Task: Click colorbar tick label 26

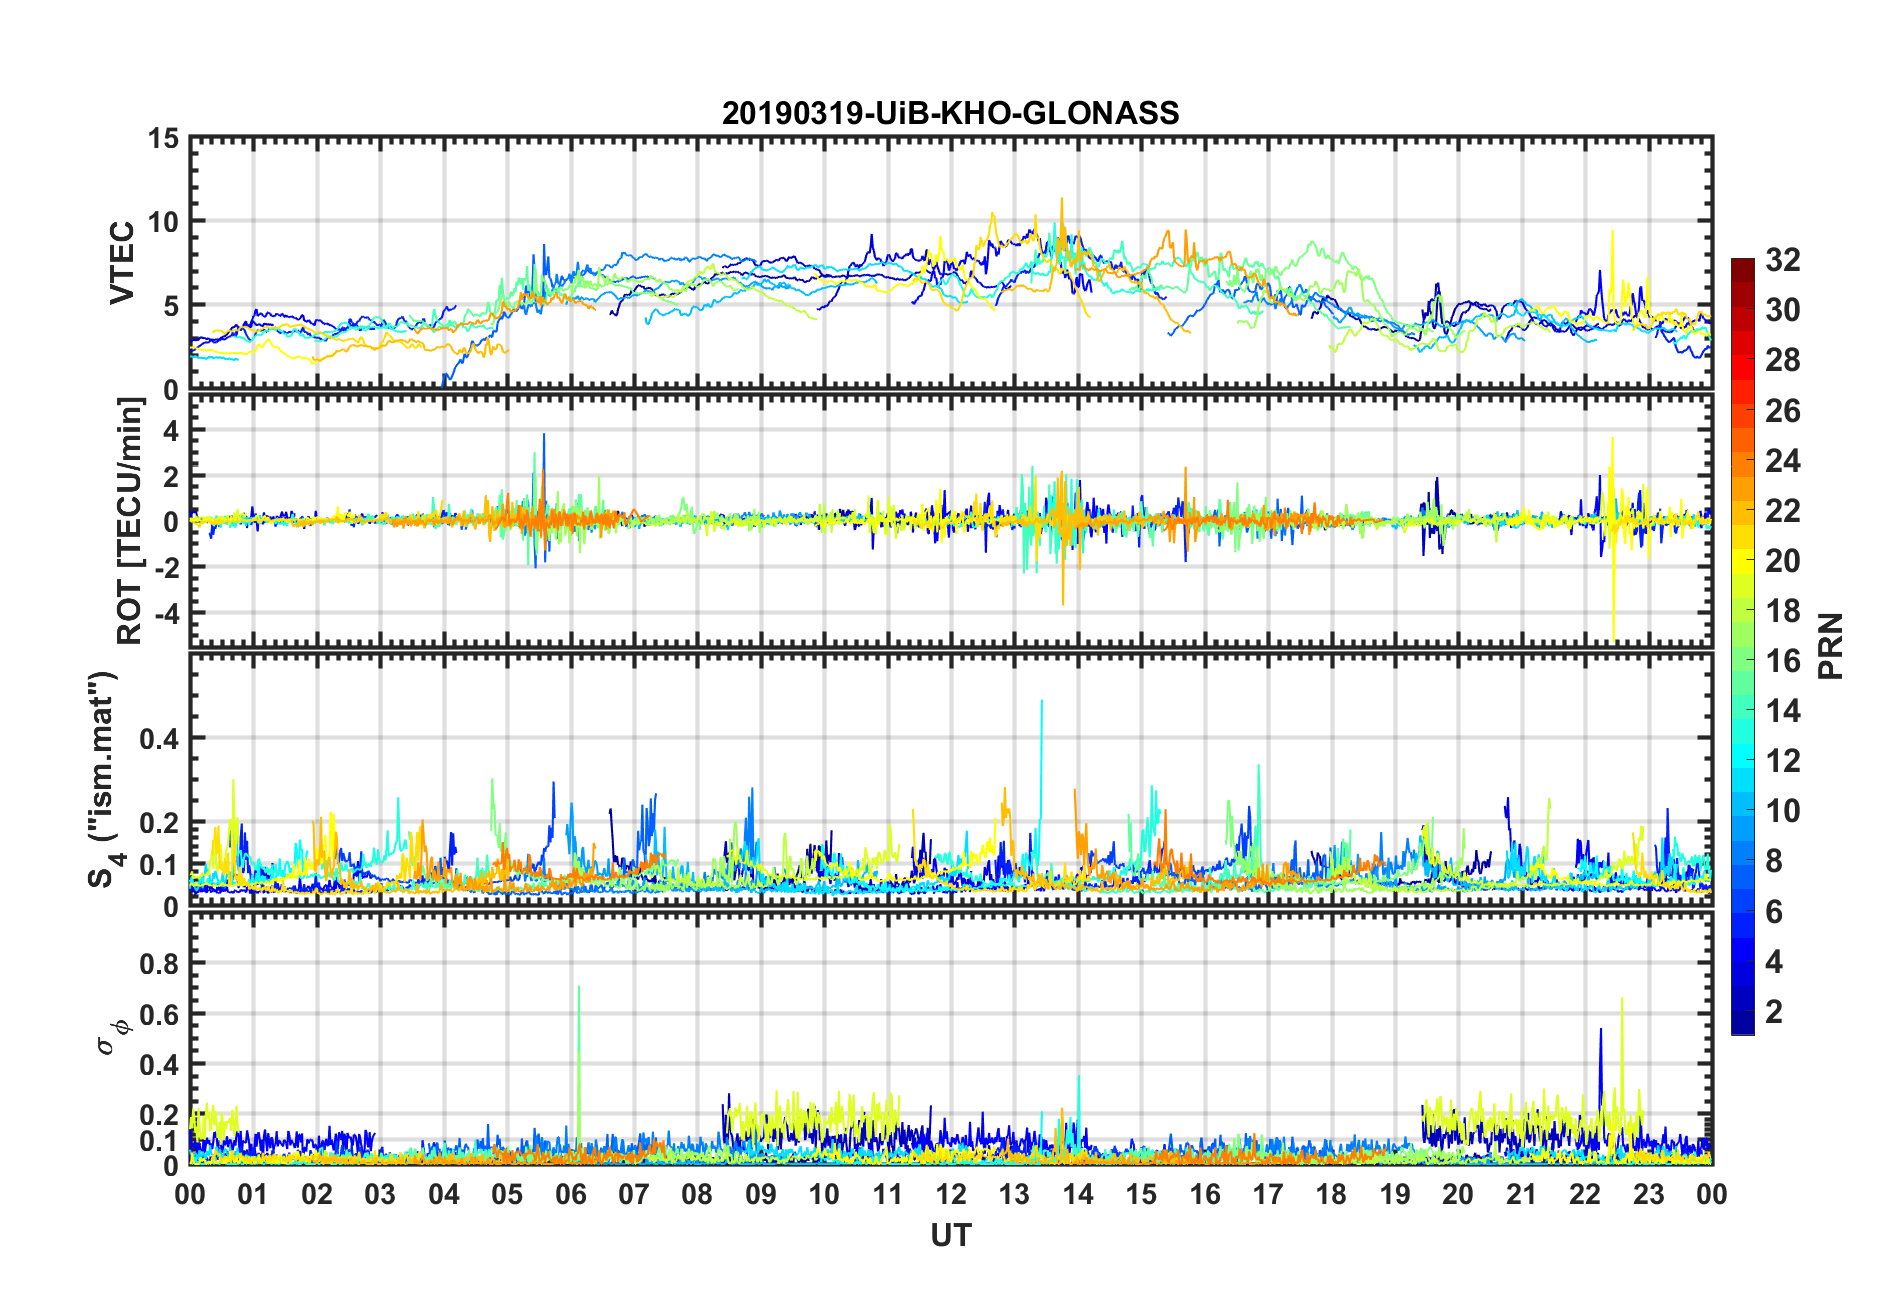Action: (x=1783, y=410)
